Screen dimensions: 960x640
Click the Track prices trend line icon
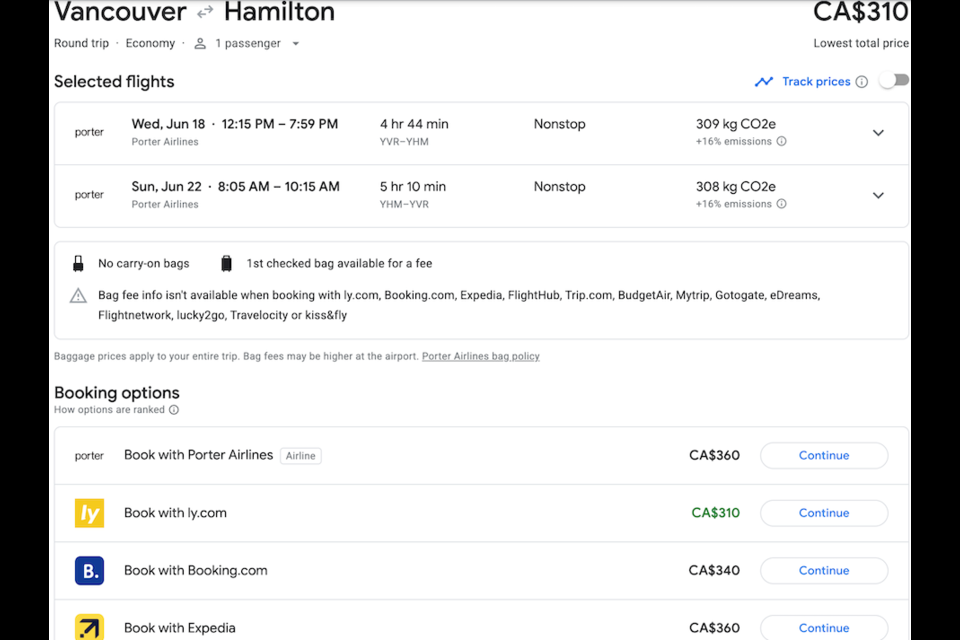point(763,81)
